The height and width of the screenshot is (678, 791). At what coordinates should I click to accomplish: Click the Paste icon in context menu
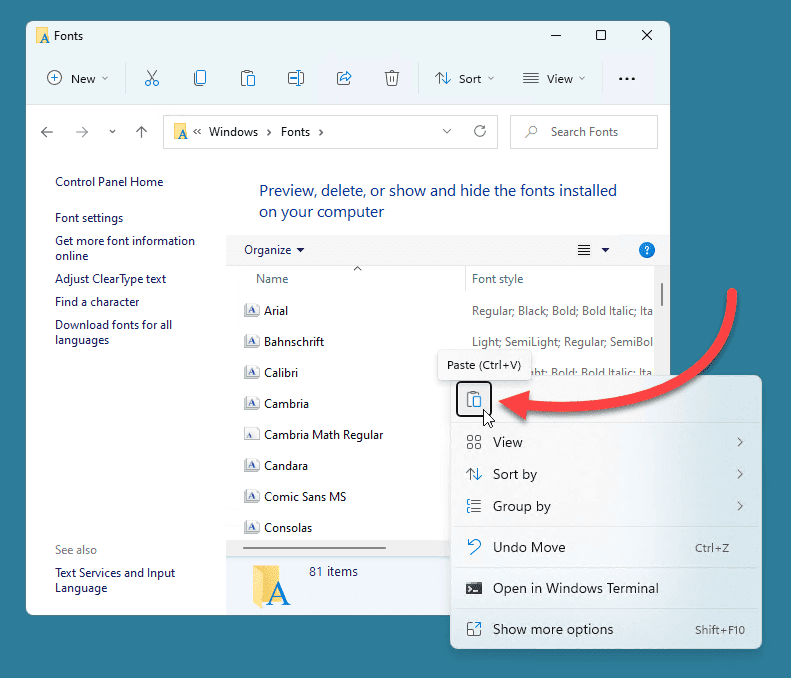point(474,400)
